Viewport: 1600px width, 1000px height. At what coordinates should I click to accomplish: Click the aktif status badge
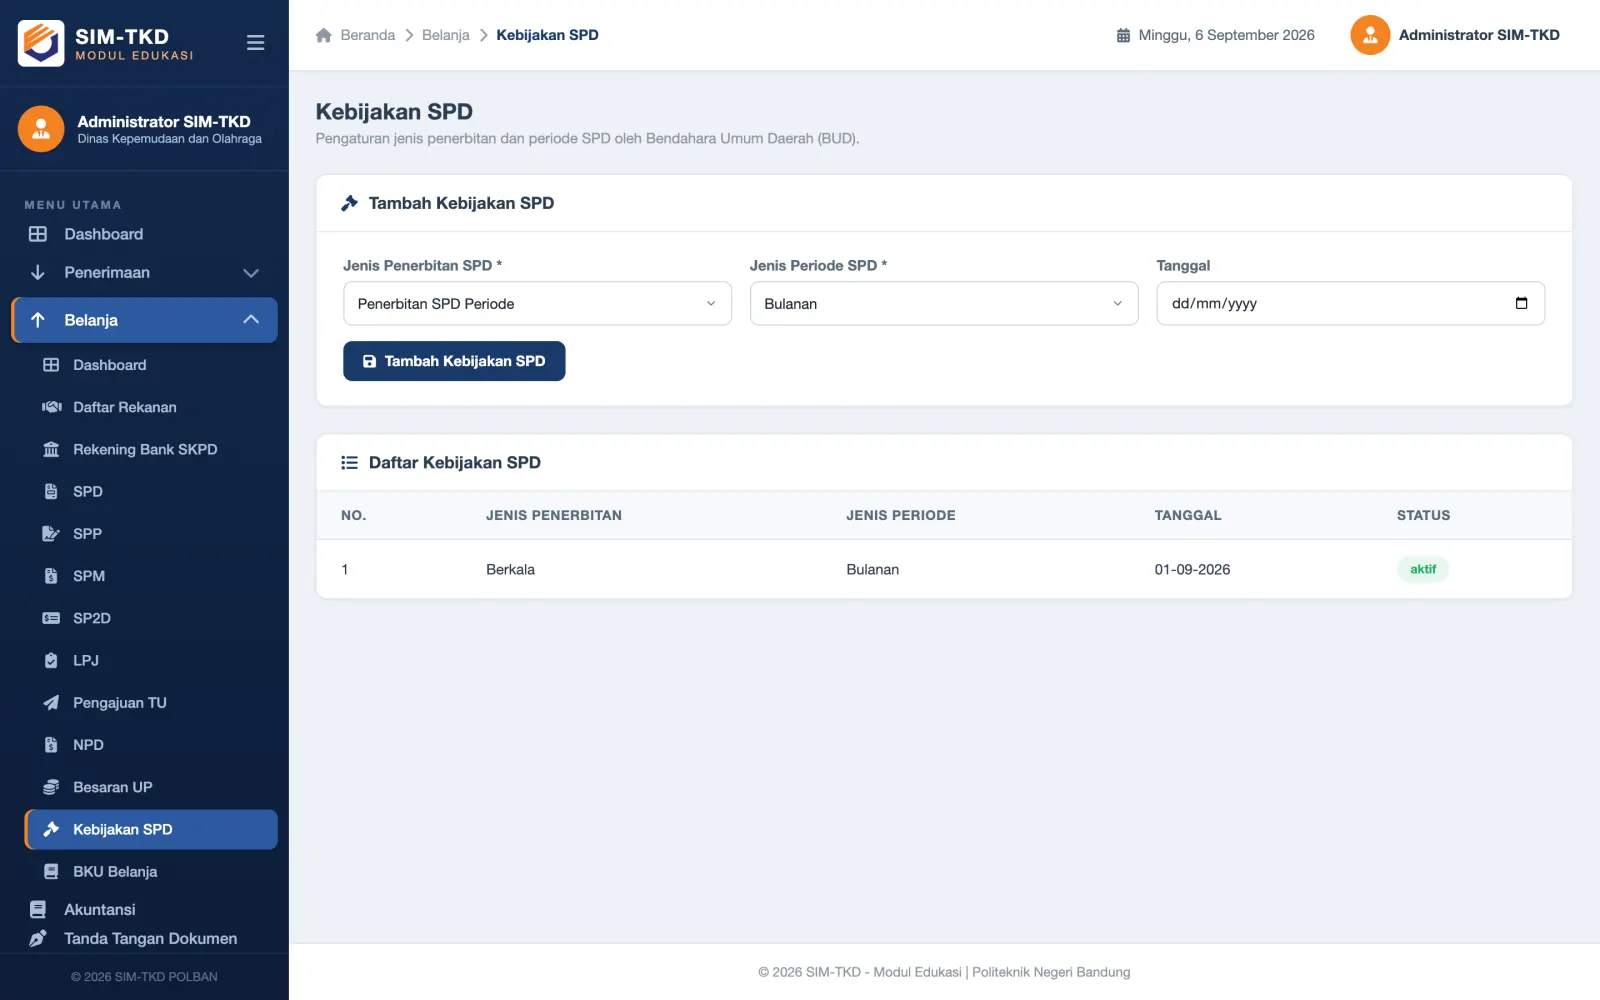[x=1423, y=569]
